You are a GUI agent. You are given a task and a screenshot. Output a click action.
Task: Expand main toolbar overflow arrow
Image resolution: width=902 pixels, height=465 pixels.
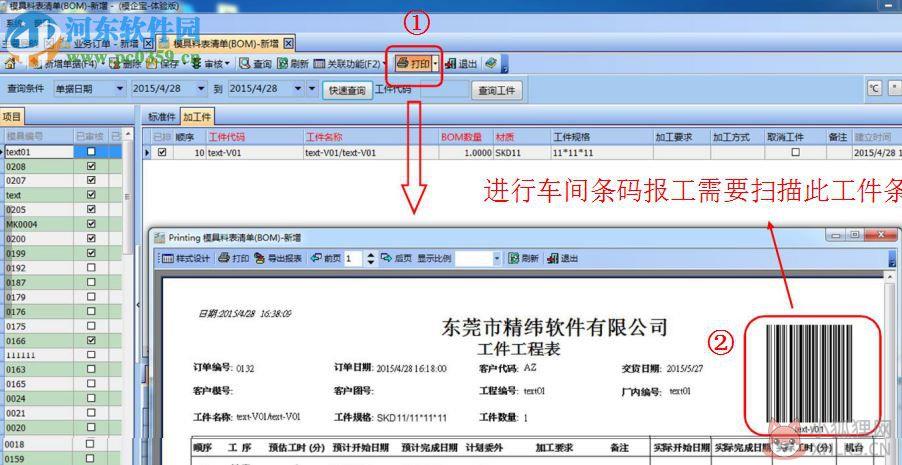[x=504, y=64]
